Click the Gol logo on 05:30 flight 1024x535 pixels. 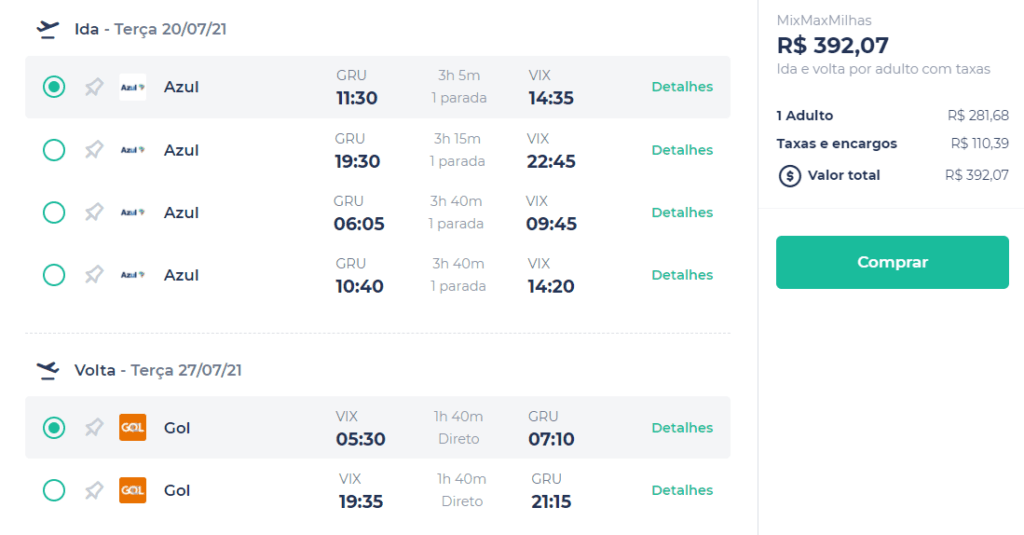(x=133, y=428)
